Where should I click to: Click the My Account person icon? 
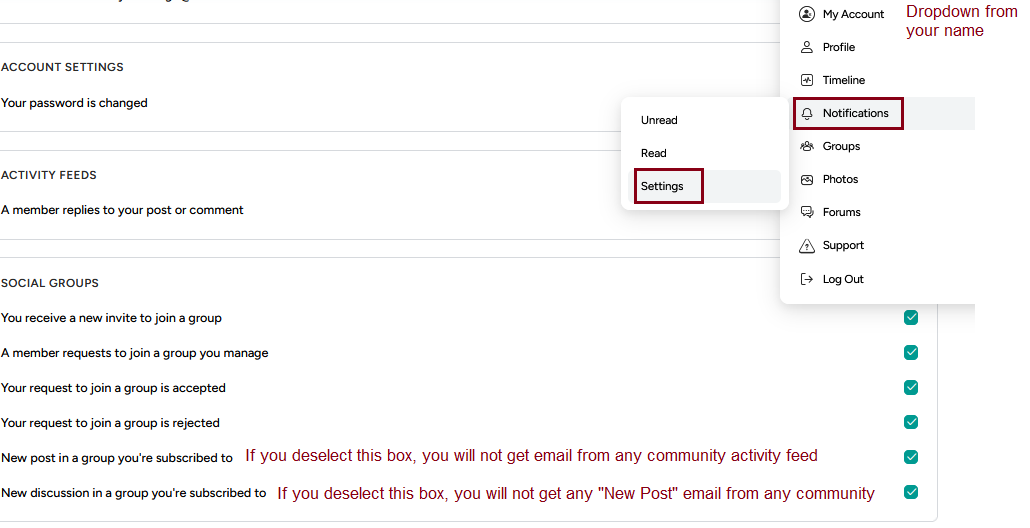click(x=807, y=14)
